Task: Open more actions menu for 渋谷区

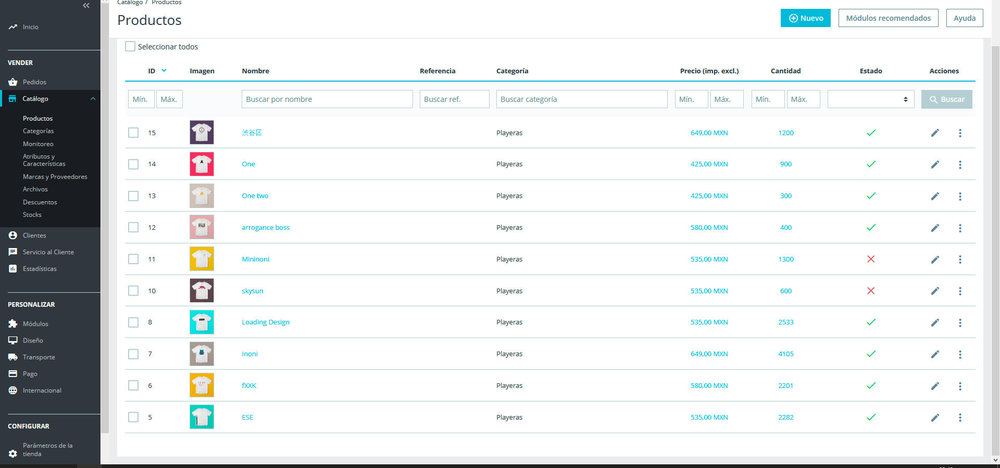Action: coord(960,133)
